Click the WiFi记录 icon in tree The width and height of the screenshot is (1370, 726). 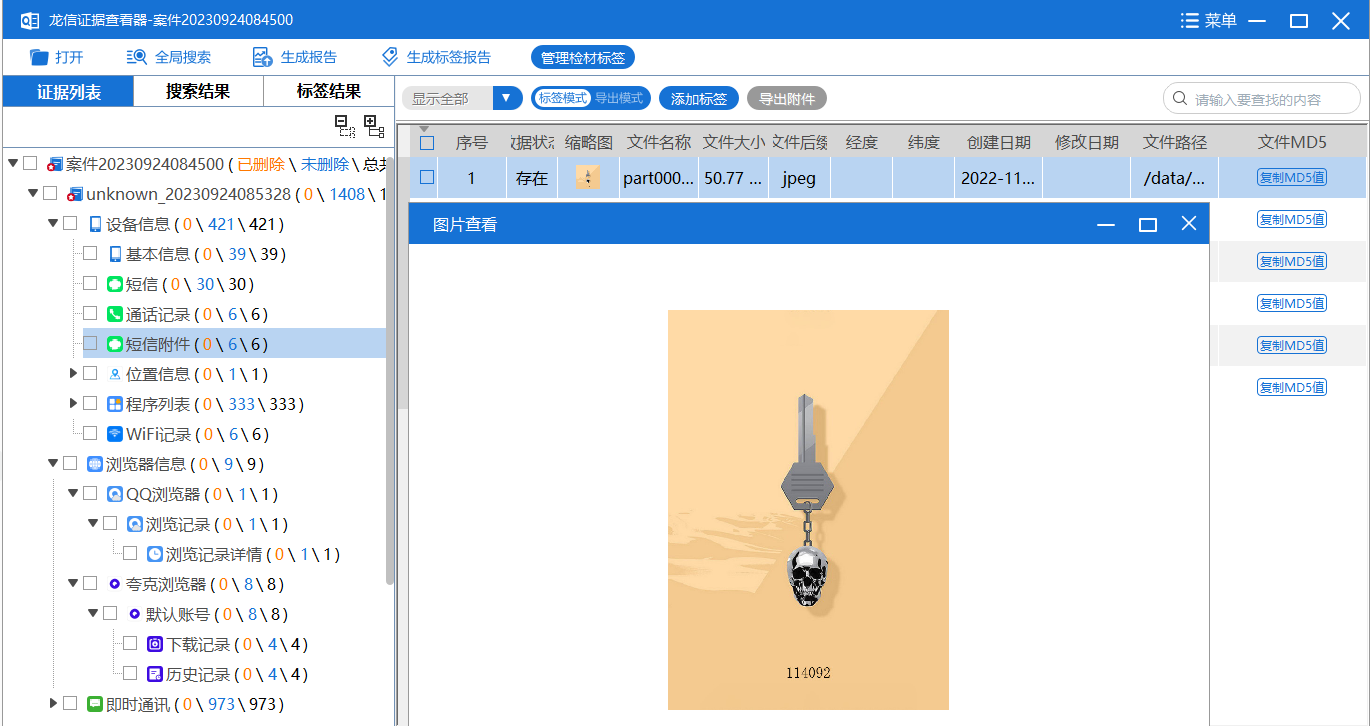(115, 434)
